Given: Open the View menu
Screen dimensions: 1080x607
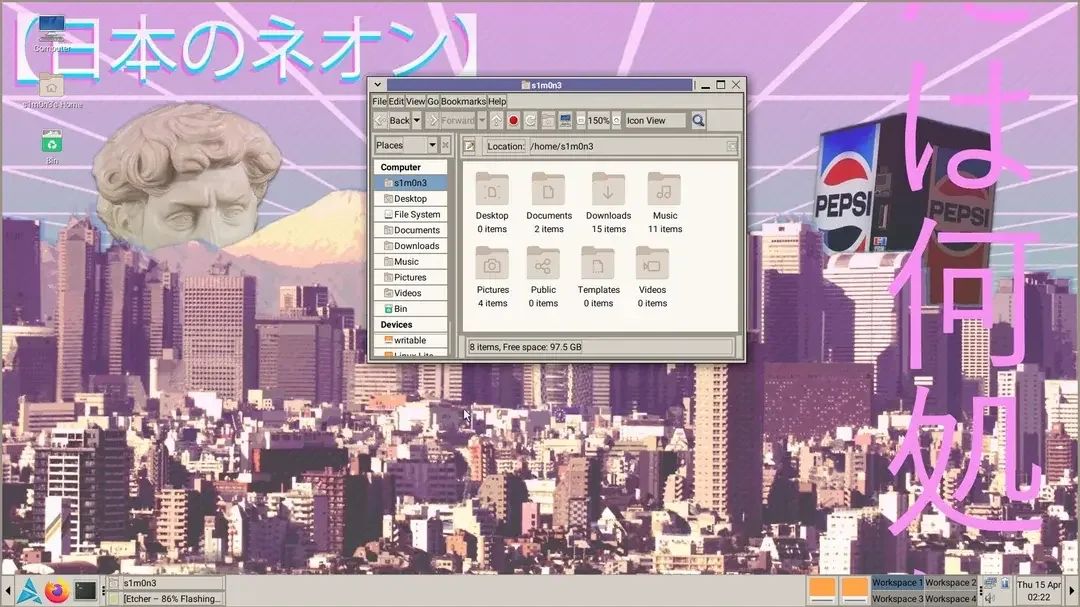Looking at the screenshot, I should [415, 101].
